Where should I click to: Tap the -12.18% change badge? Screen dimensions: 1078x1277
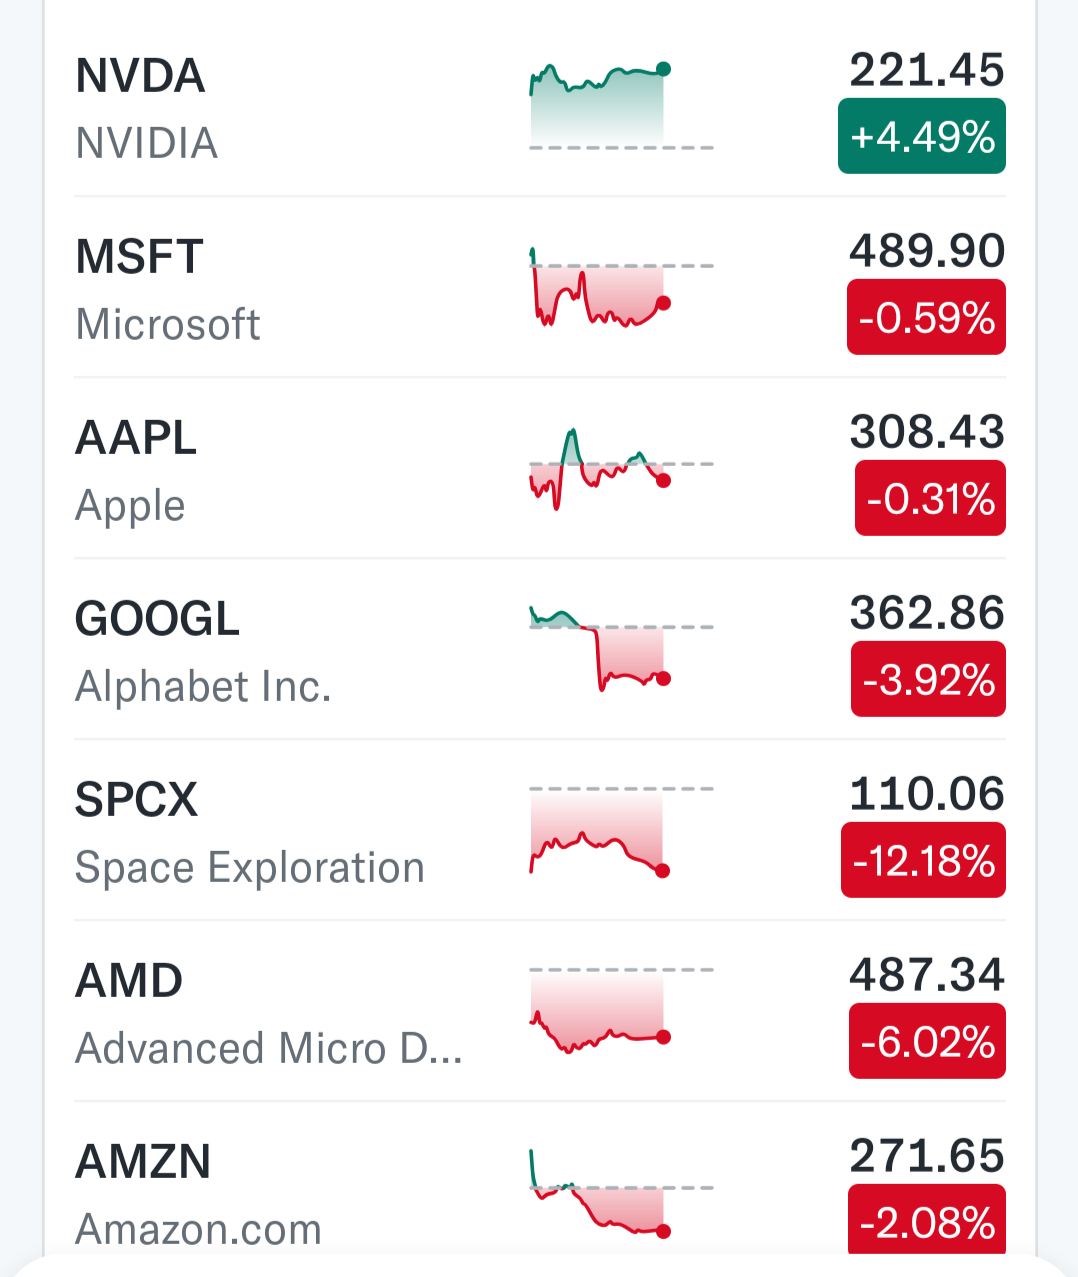923,861
